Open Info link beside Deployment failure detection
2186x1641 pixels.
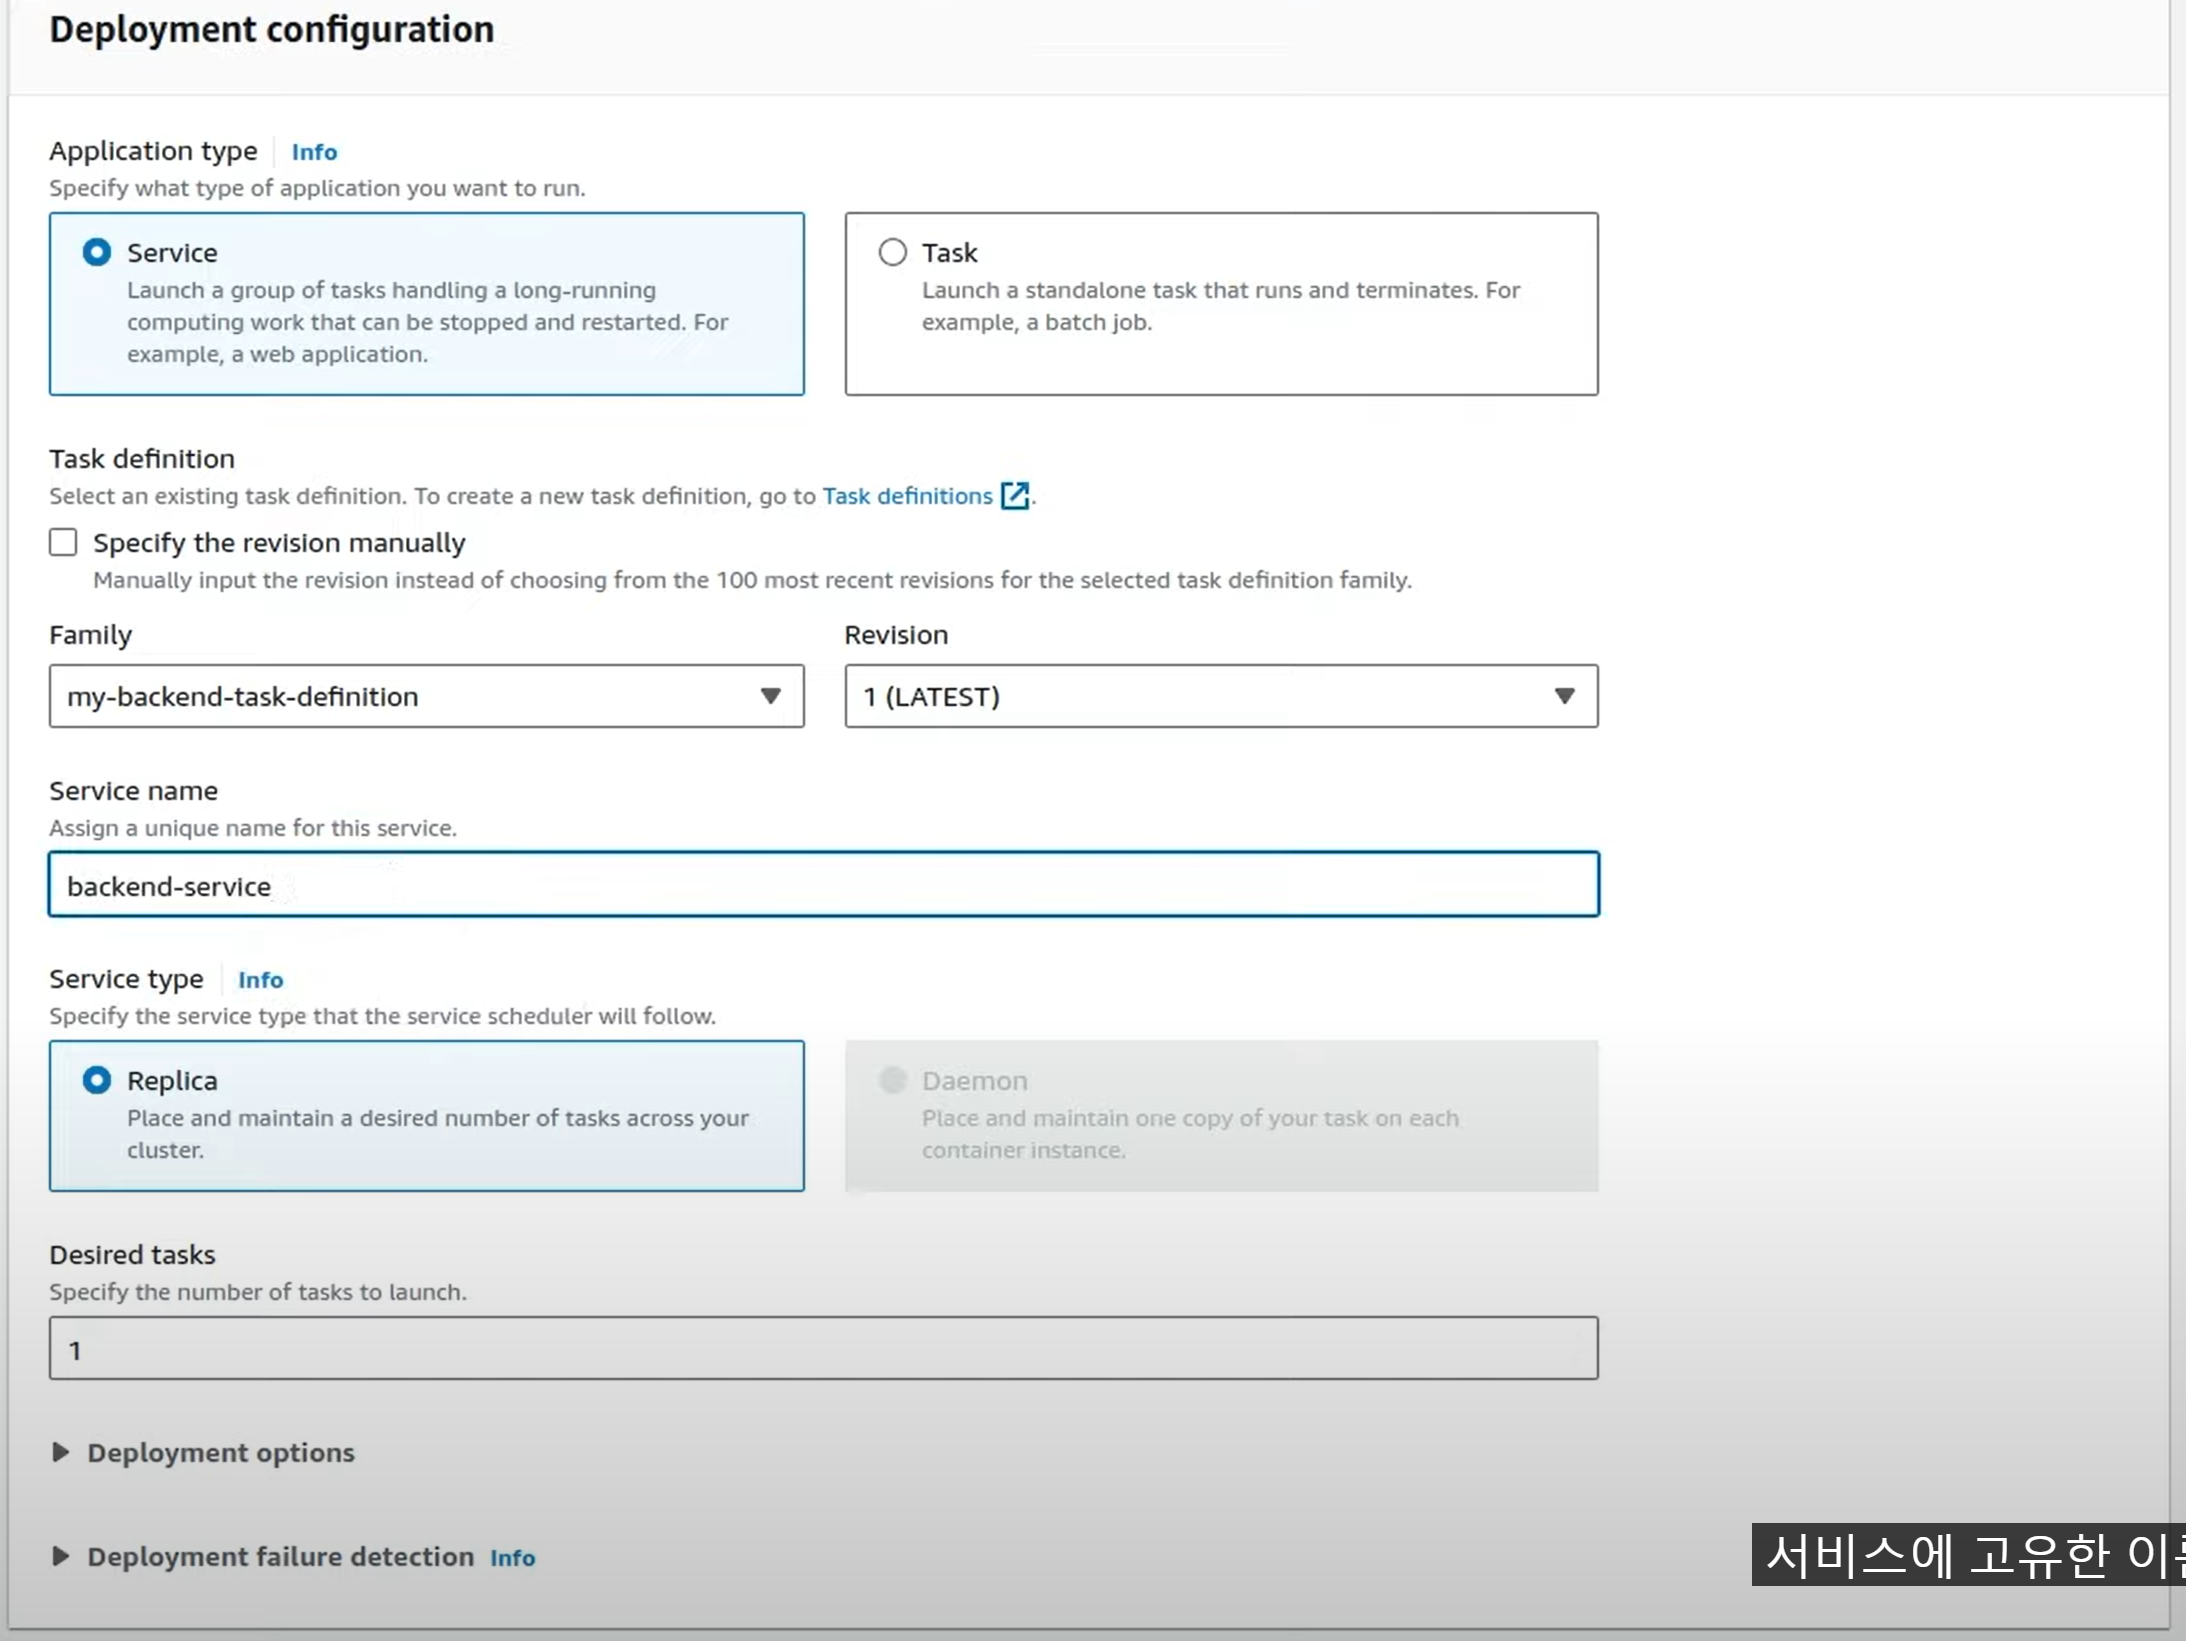click(x=512, y=1558)
